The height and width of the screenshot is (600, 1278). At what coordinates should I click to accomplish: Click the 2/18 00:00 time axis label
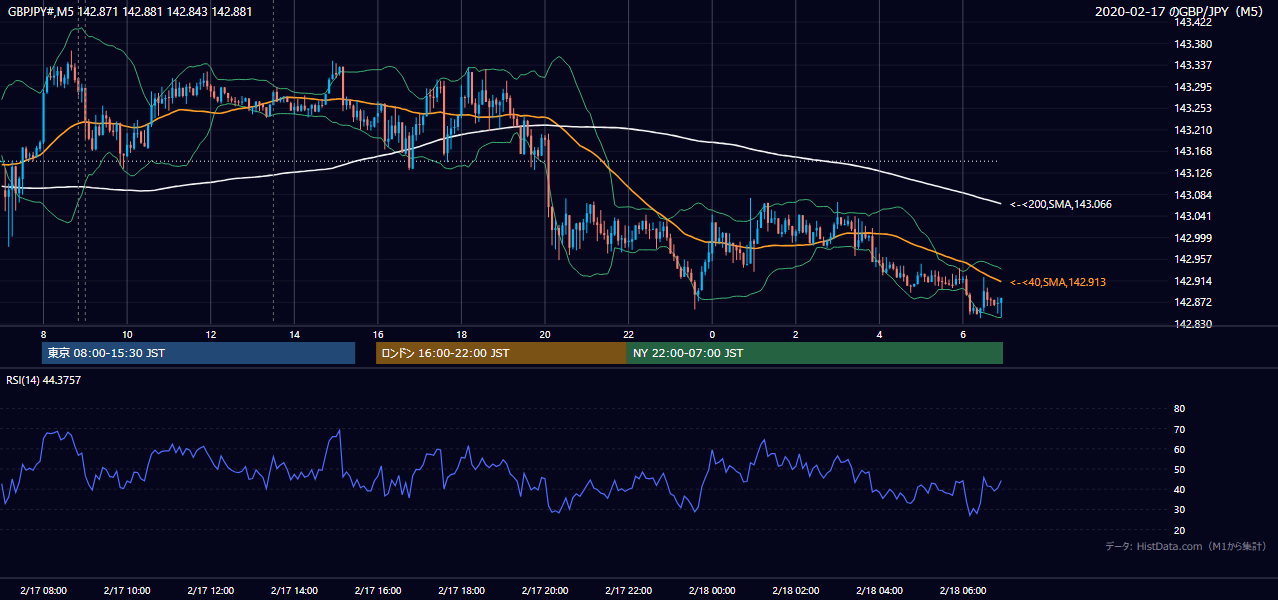tap(712, 591)
